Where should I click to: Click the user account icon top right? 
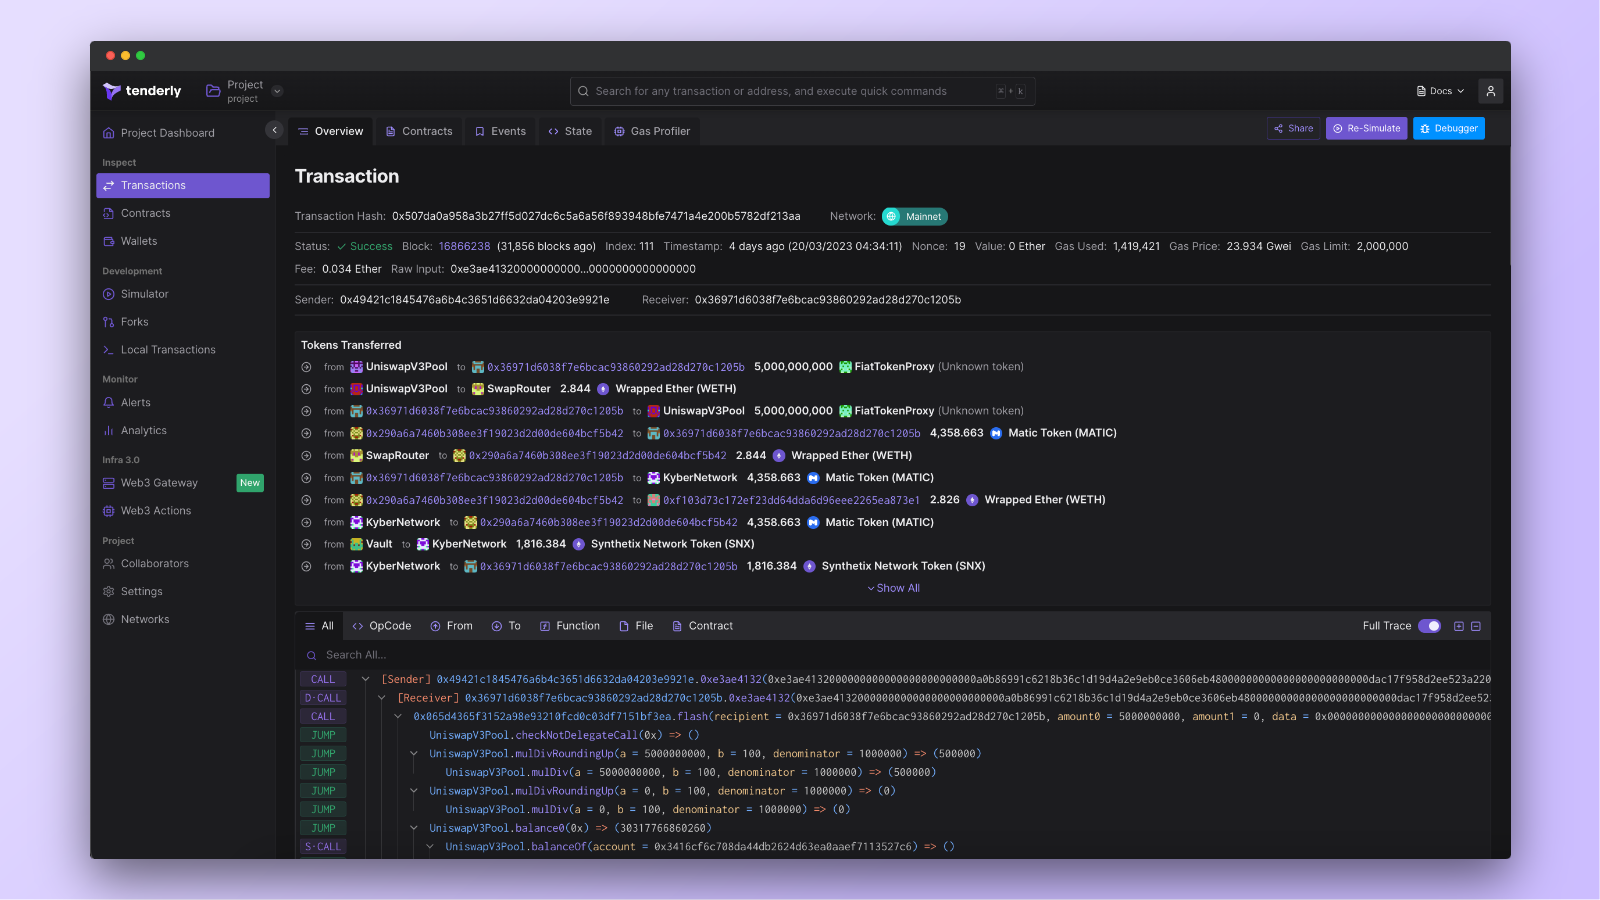pos(1490,90)
